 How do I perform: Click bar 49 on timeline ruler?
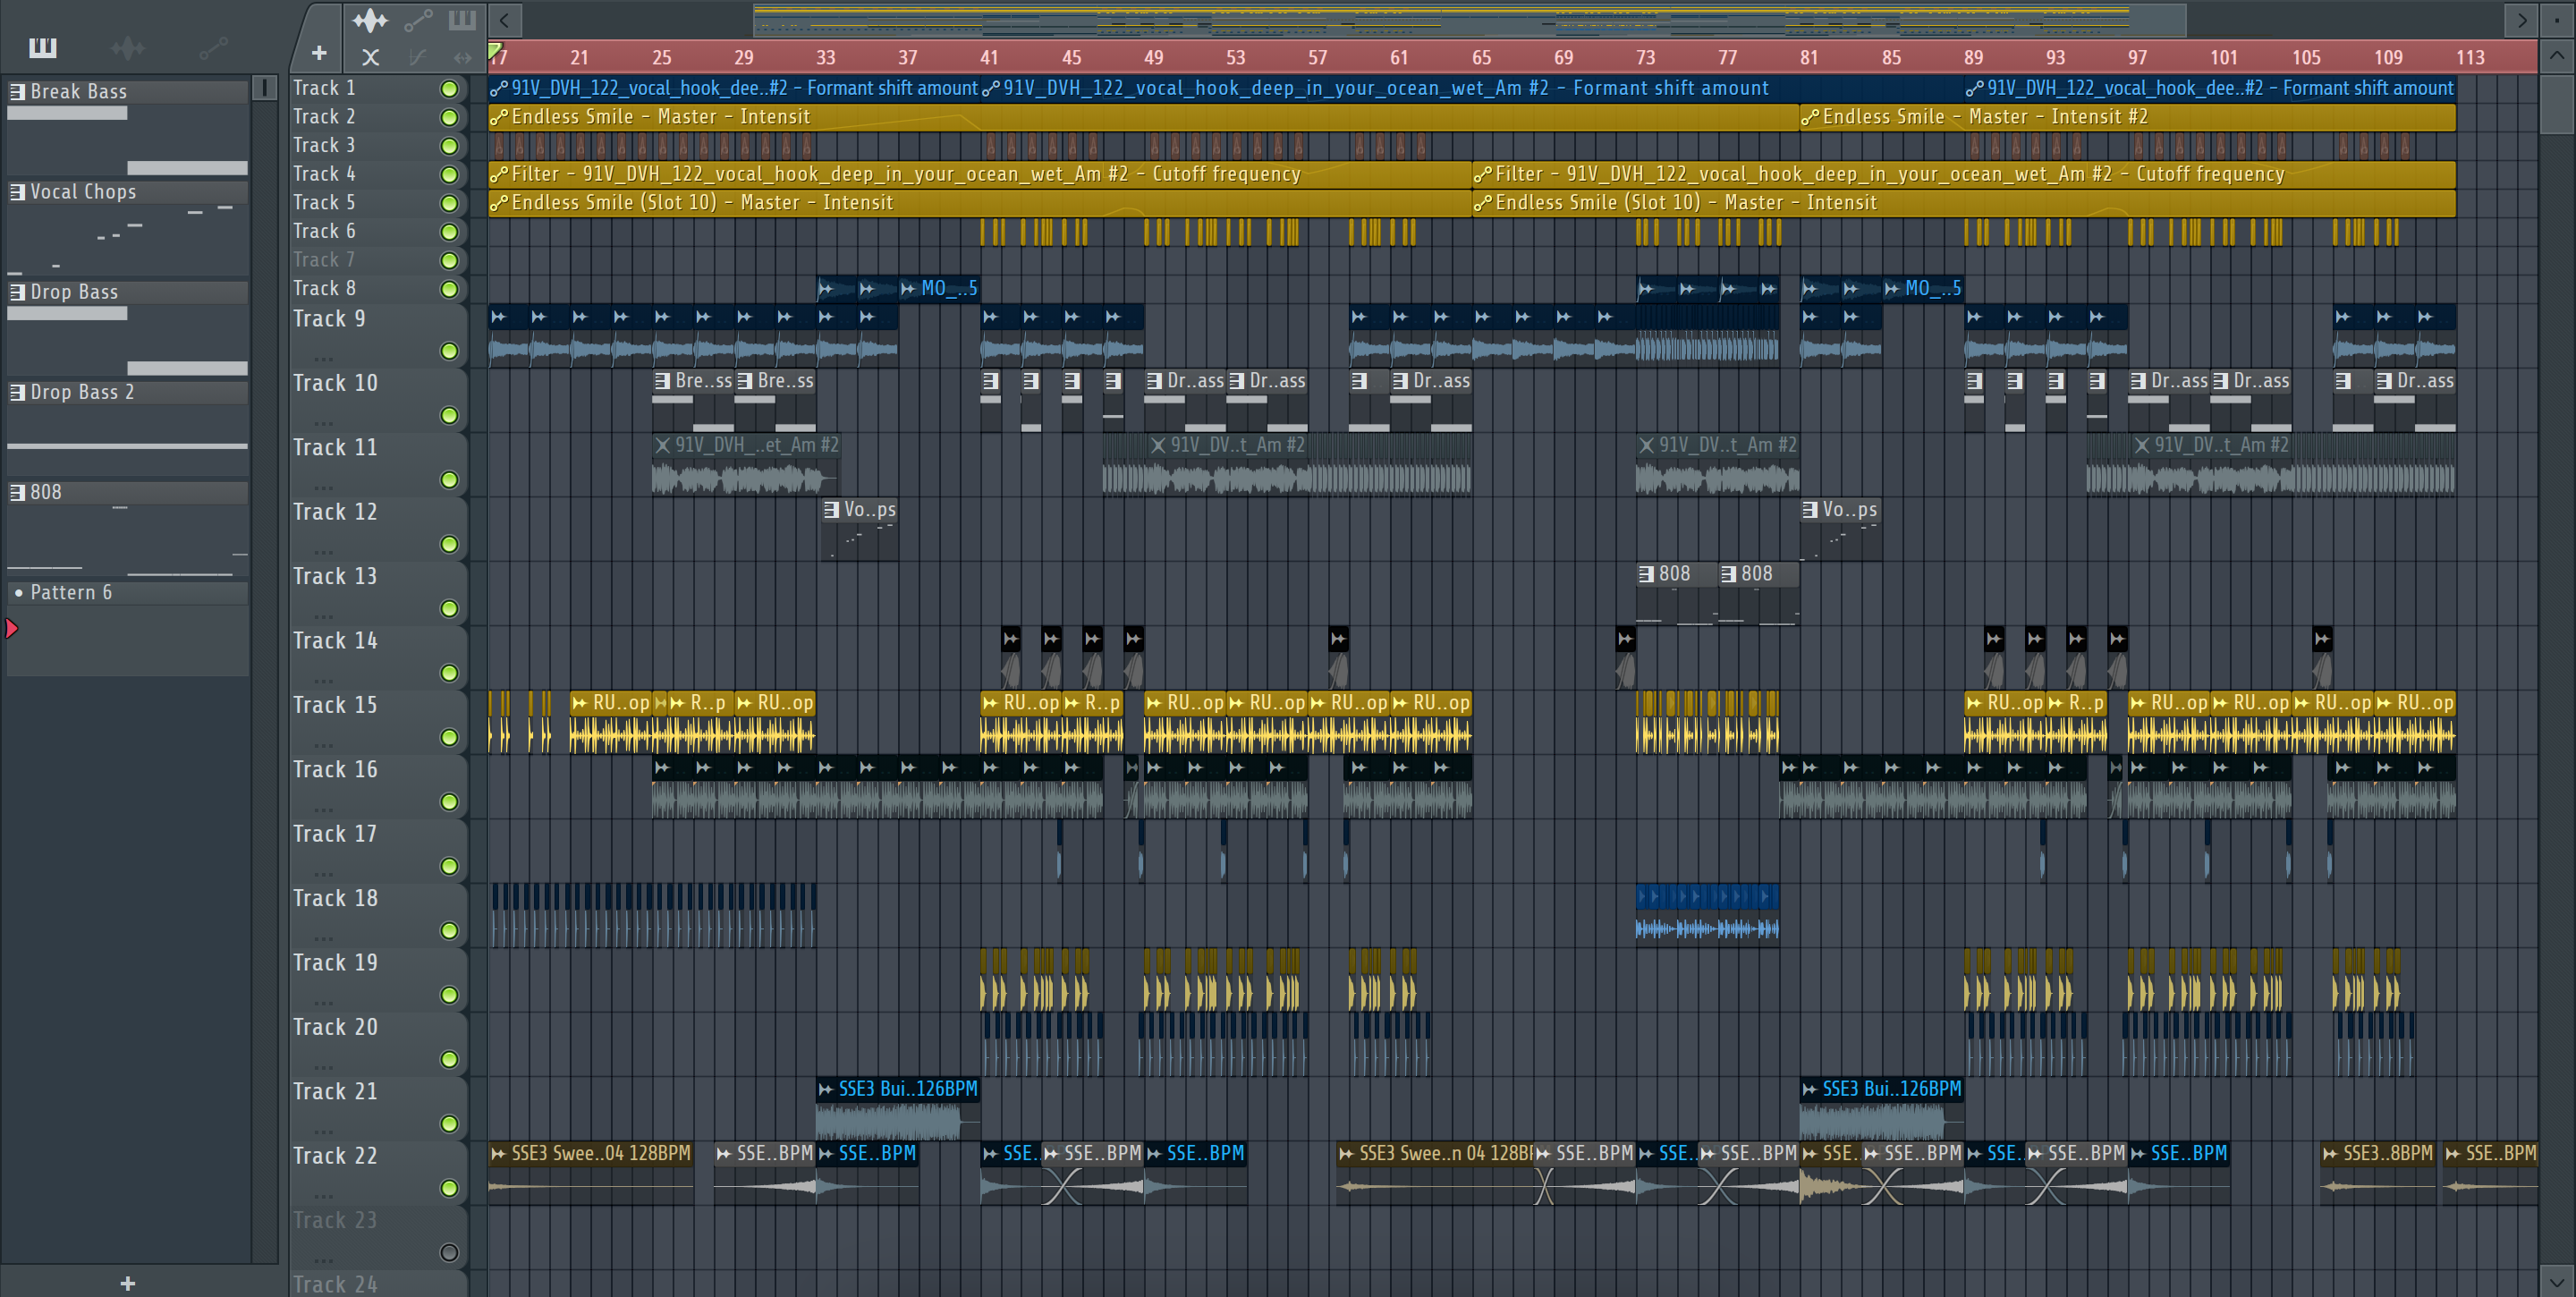click(x=1153, y=57)
